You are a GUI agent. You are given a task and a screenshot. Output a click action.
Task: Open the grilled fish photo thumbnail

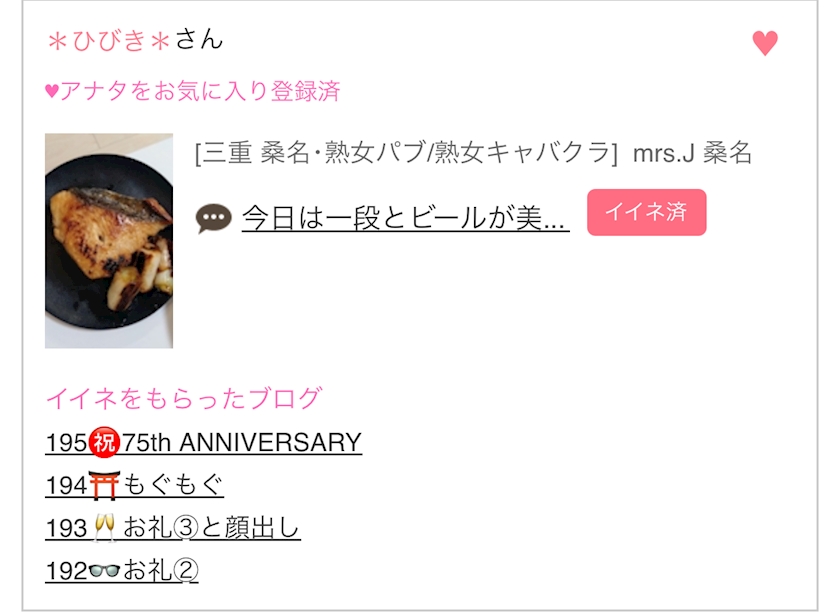[109, 241]
